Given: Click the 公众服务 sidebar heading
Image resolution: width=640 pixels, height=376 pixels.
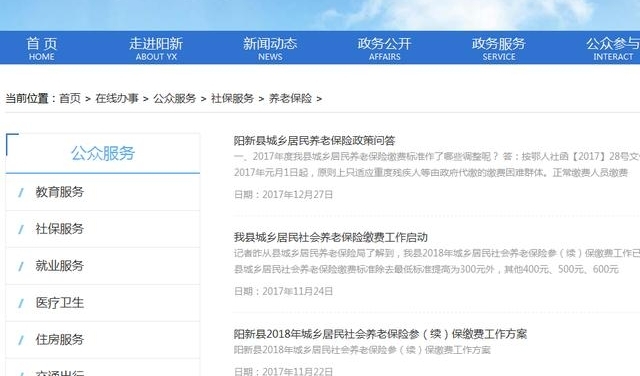Looking at the screenshot, I should (x=103, y=154).
